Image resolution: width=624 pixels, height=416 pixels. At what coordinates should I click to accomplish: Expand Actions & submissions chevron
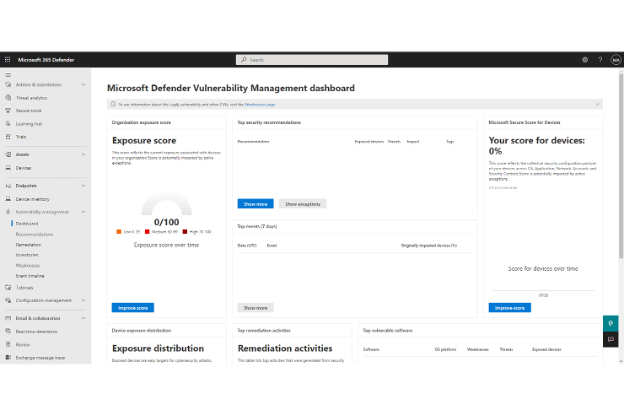(x=83, y=85)
